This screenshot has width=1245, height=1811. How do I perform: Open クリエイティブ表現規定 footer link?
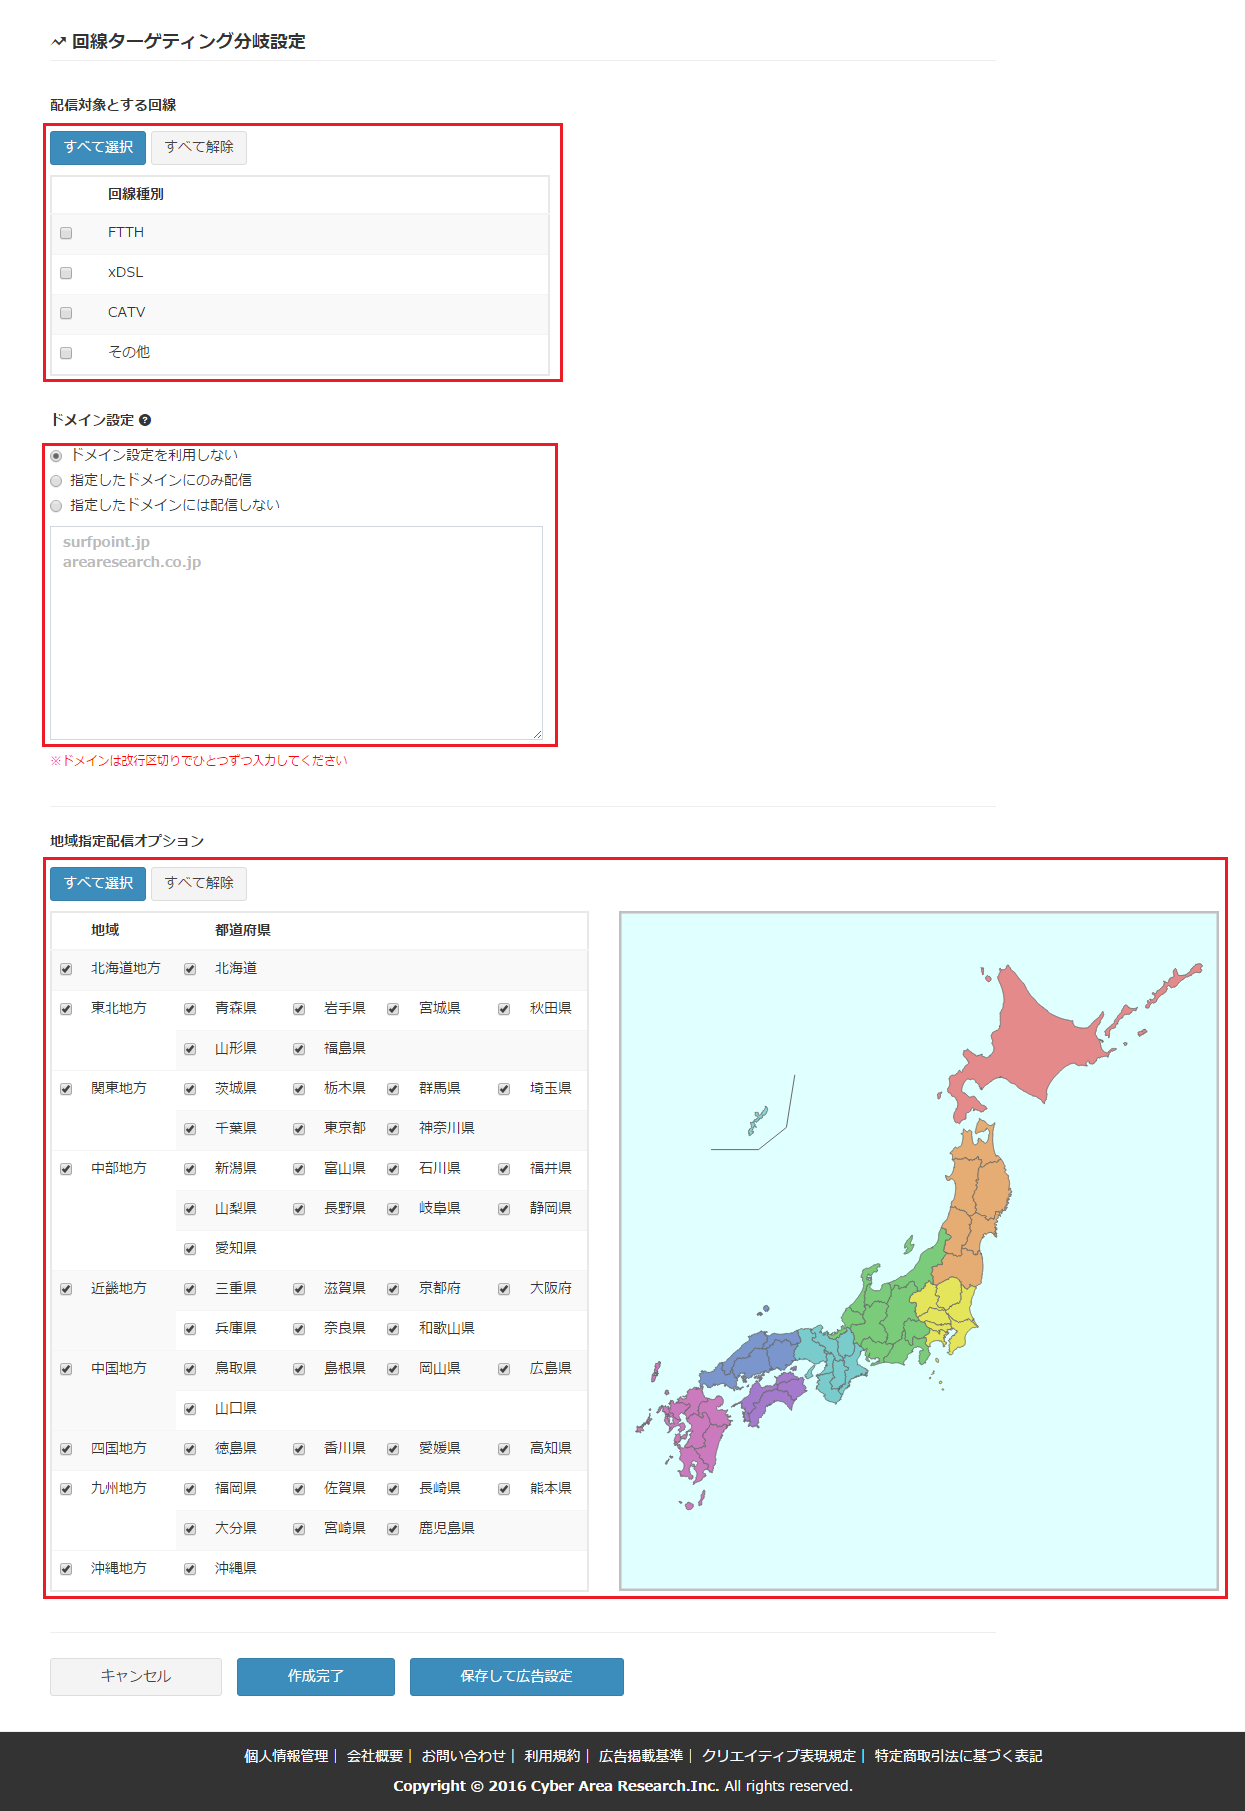pos(779,1756)
